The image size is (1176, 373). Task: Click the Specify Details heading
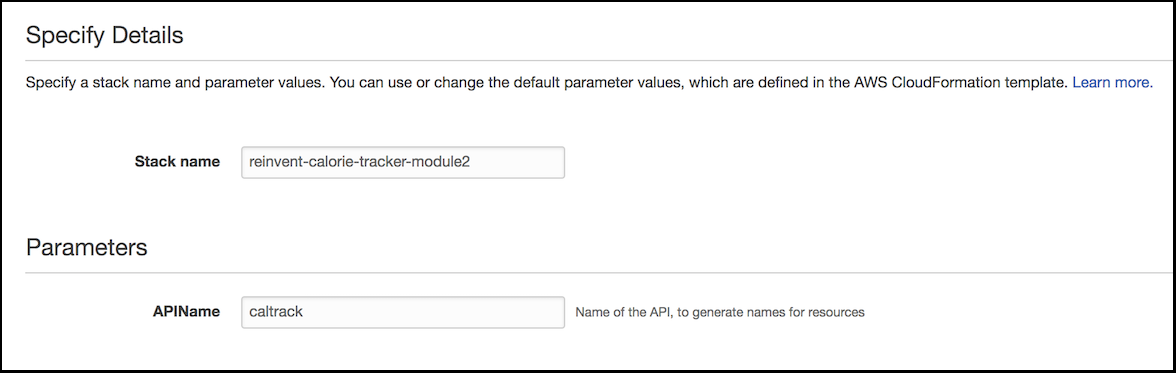point(104,35)
